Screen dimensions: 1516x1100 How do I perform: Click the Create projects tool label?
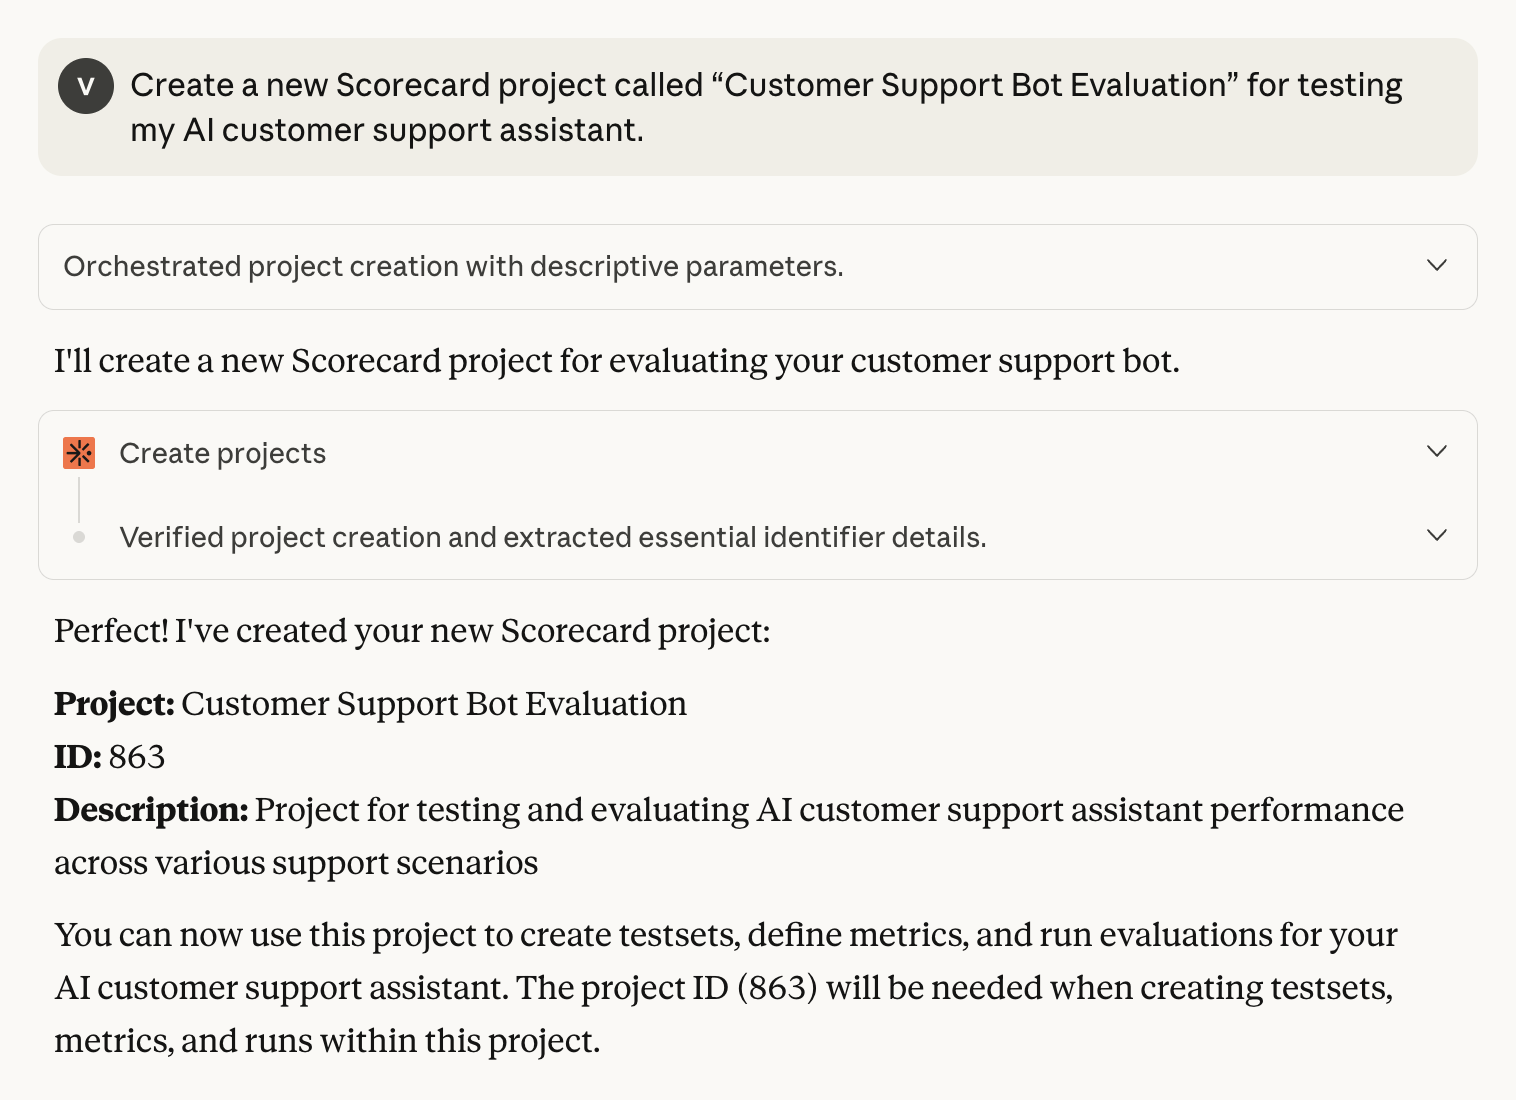[x=223, y=454]
